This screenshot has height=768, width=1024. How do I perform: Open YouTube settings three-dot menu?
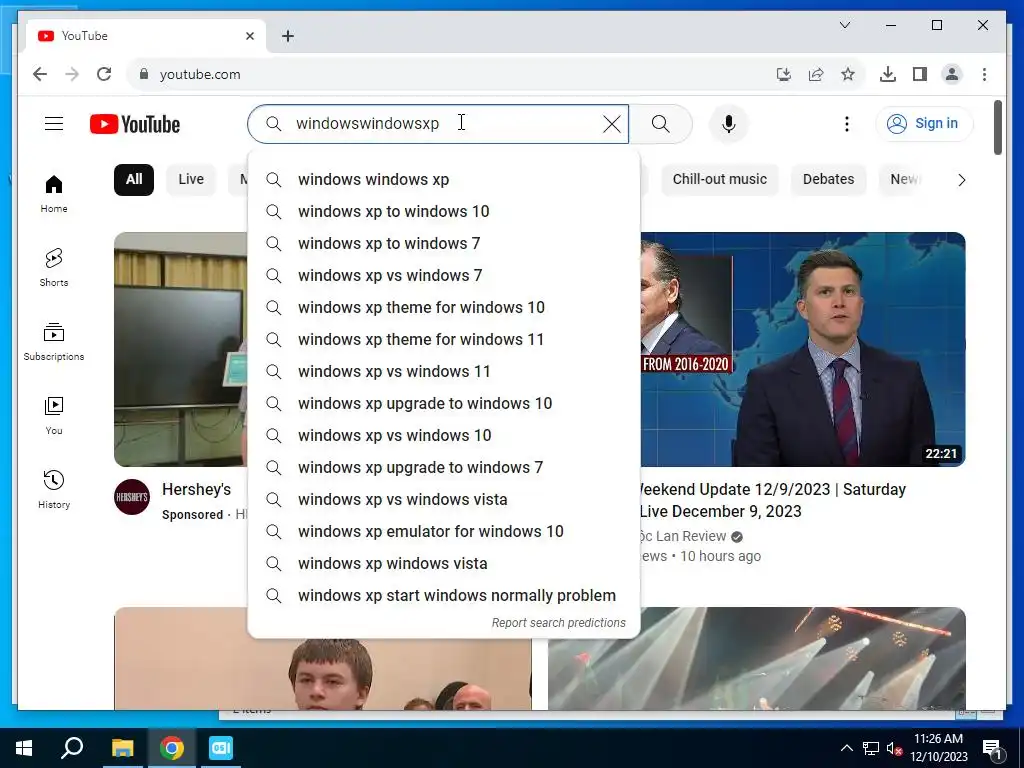(846, 124)
